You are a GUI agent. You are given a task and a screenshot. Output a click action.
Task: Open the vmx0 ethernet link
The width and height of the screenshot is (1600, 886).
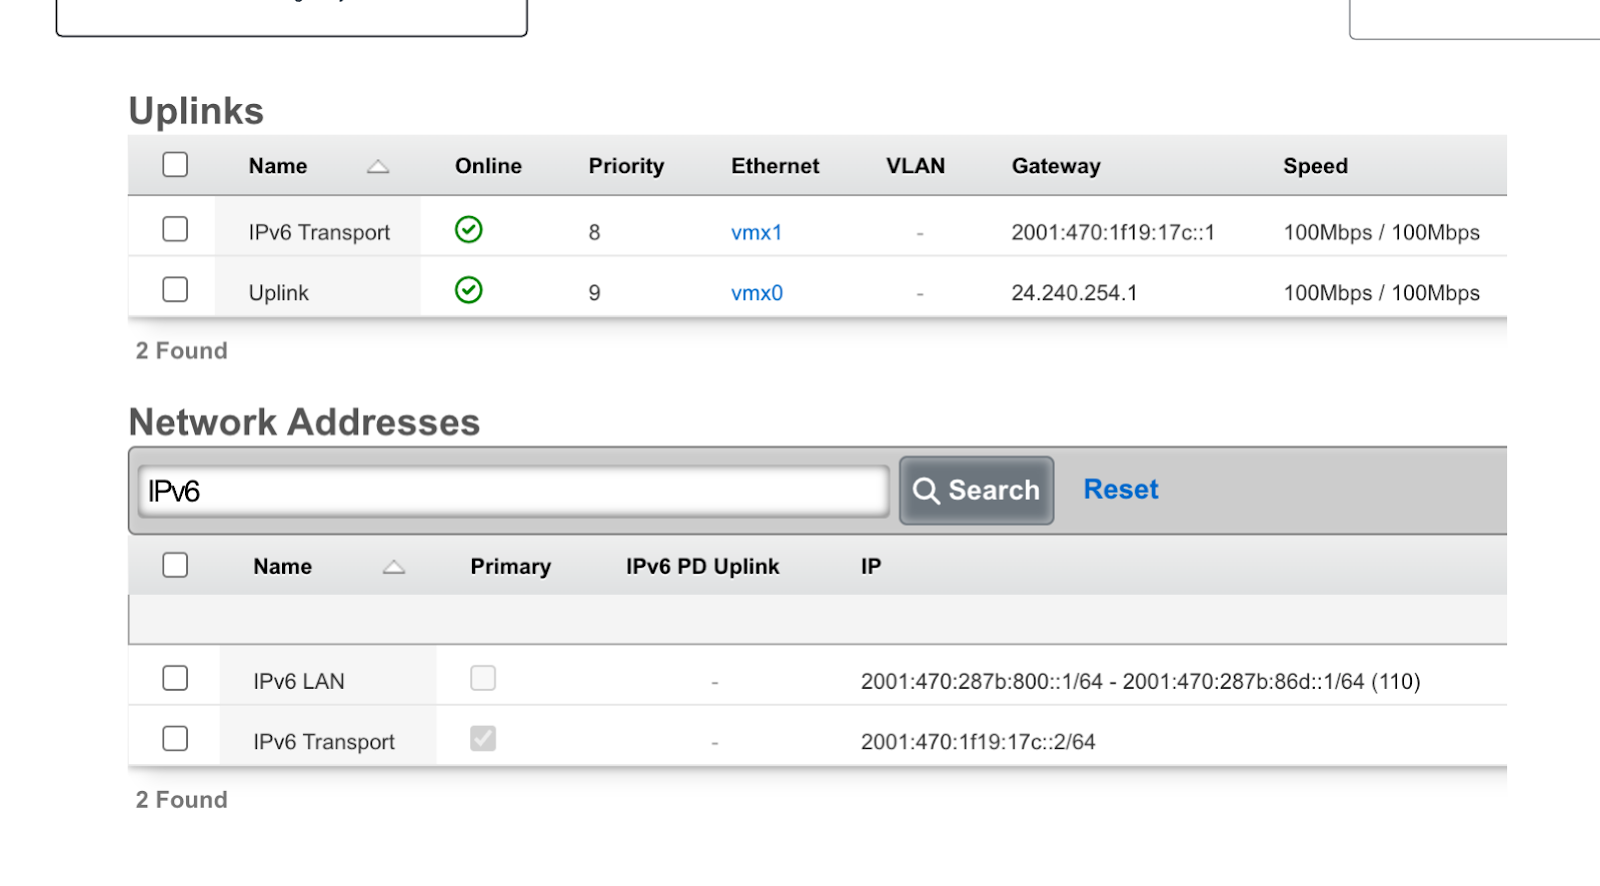[757, 293]
